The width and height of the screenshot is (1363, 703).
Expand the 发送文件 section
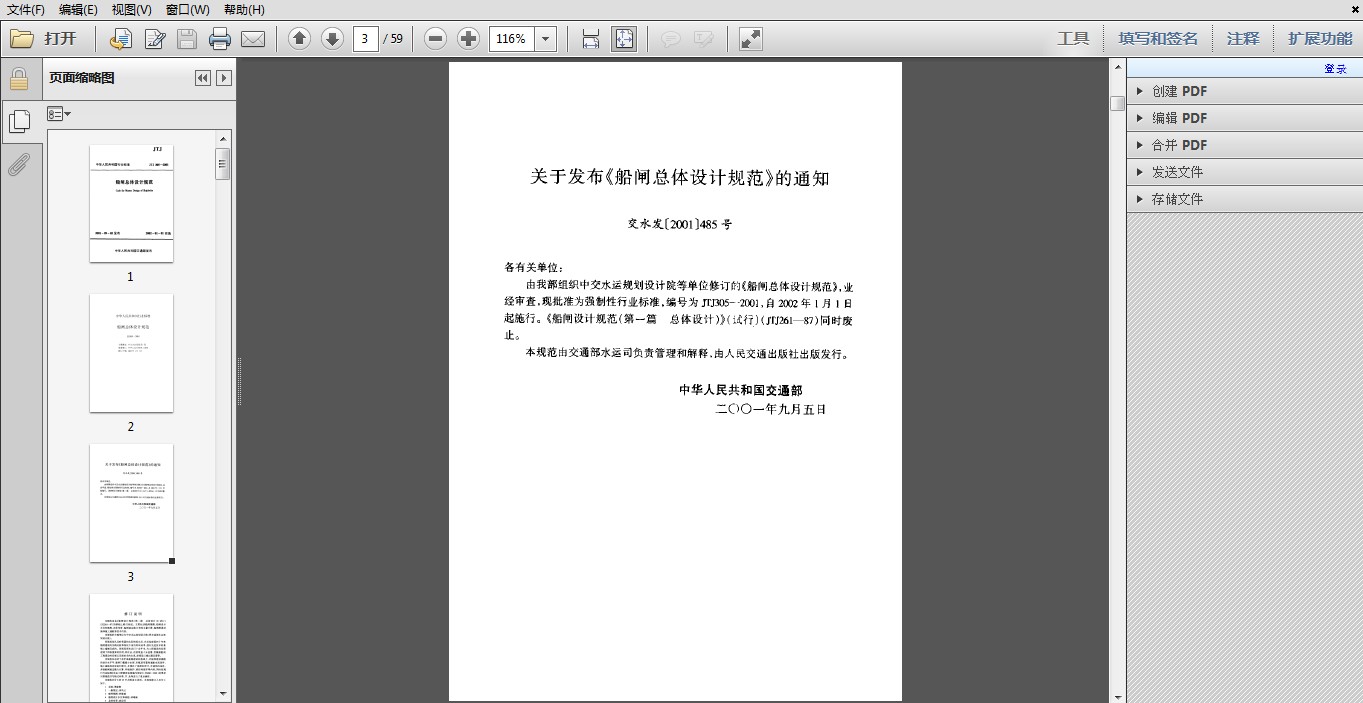(x=1244, y=172)
